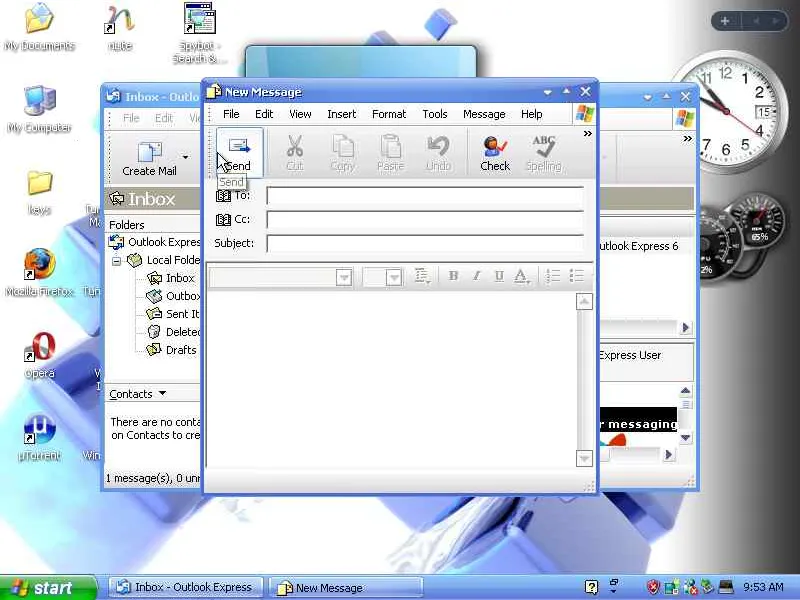Toggle Italic formatting button
The image size is (800, 600).
click(x=476, y=276)
